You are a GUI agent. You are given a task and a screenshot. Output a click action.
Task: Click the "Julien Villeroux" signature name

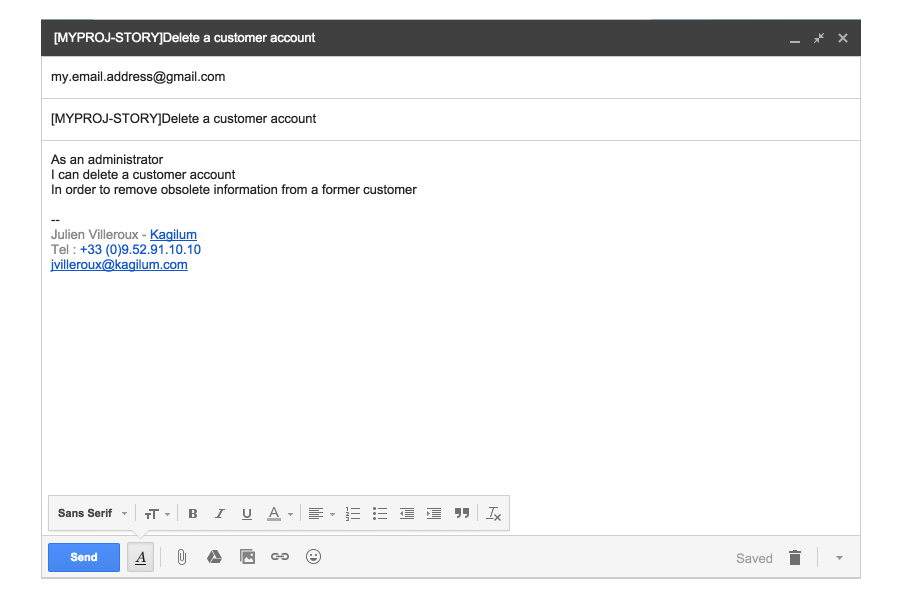(94, 234)
